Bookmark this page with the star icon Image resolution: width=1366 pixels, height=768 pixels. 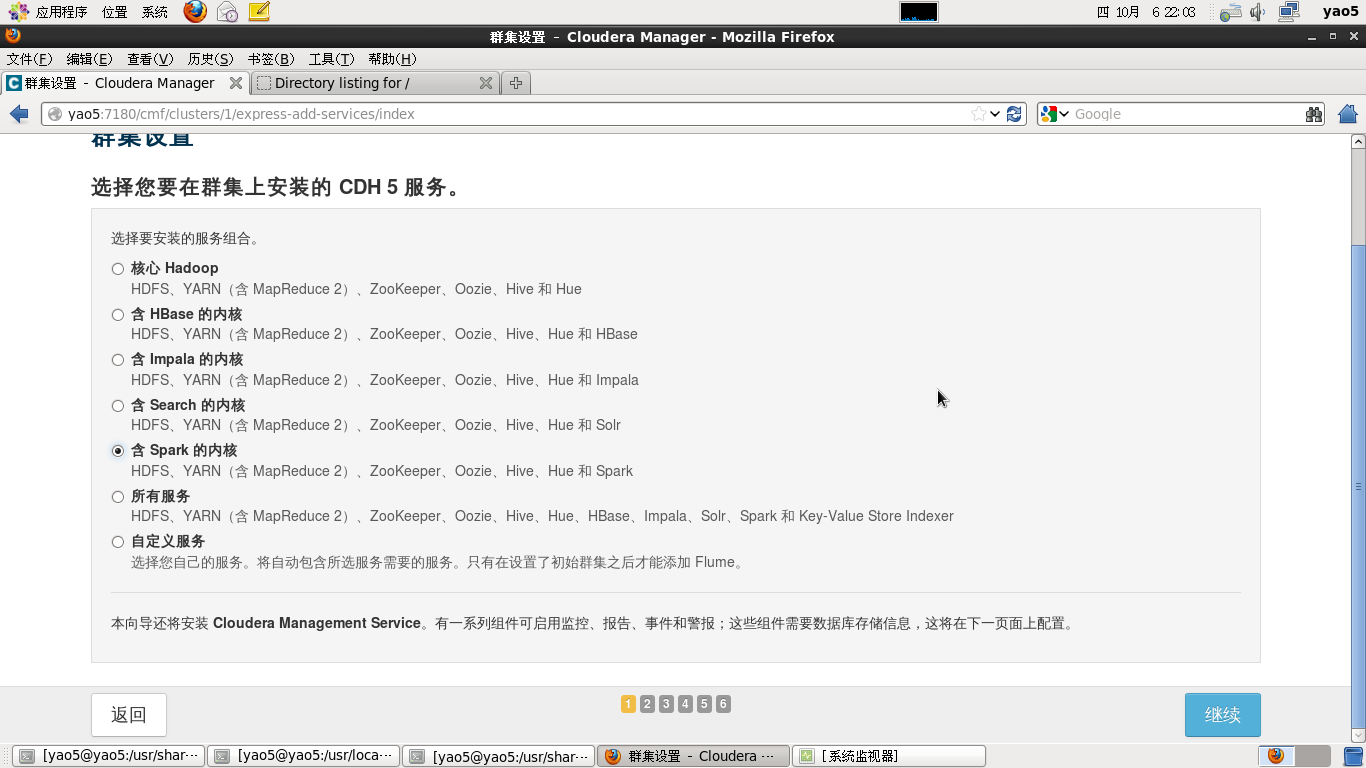pos(978,114)
